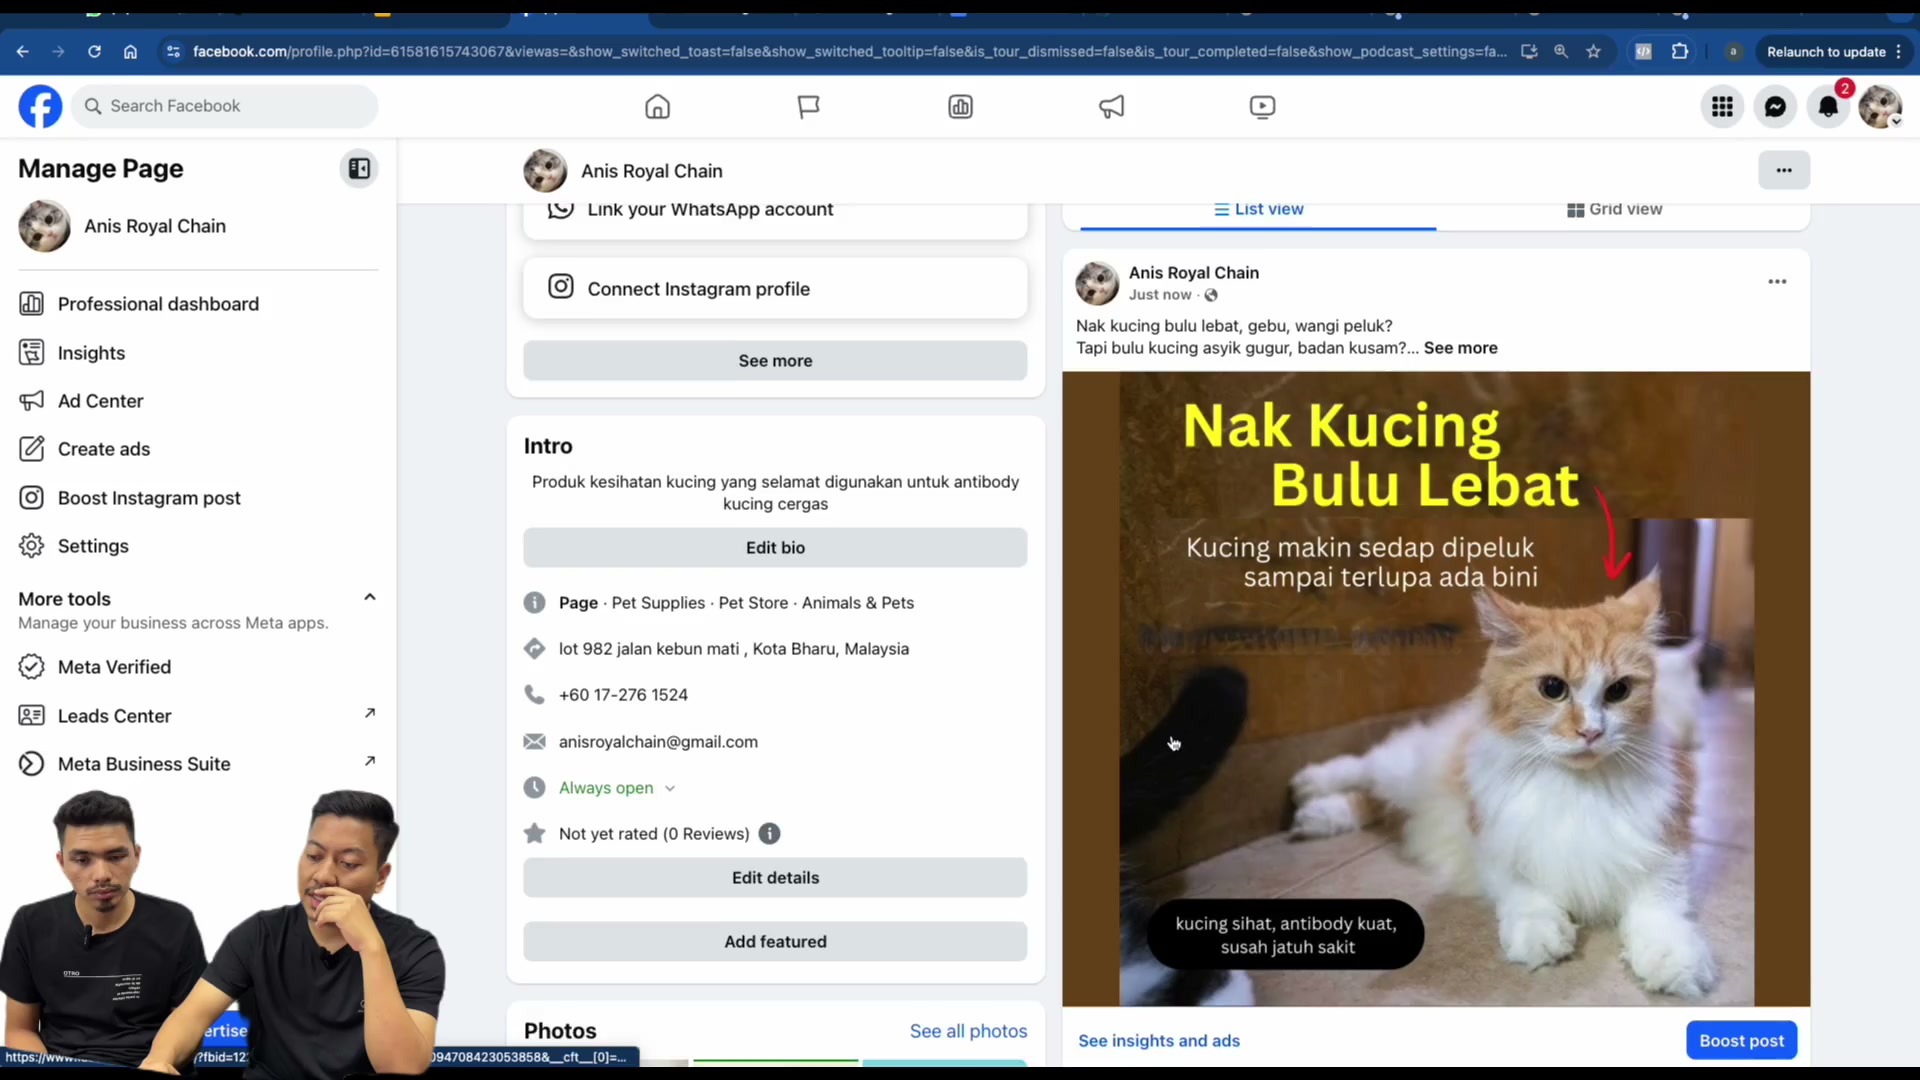Image resolution: width=1920 pixels, height=1080 pixels.
Task: Go back in browser history
Action: tap(22, 51)
